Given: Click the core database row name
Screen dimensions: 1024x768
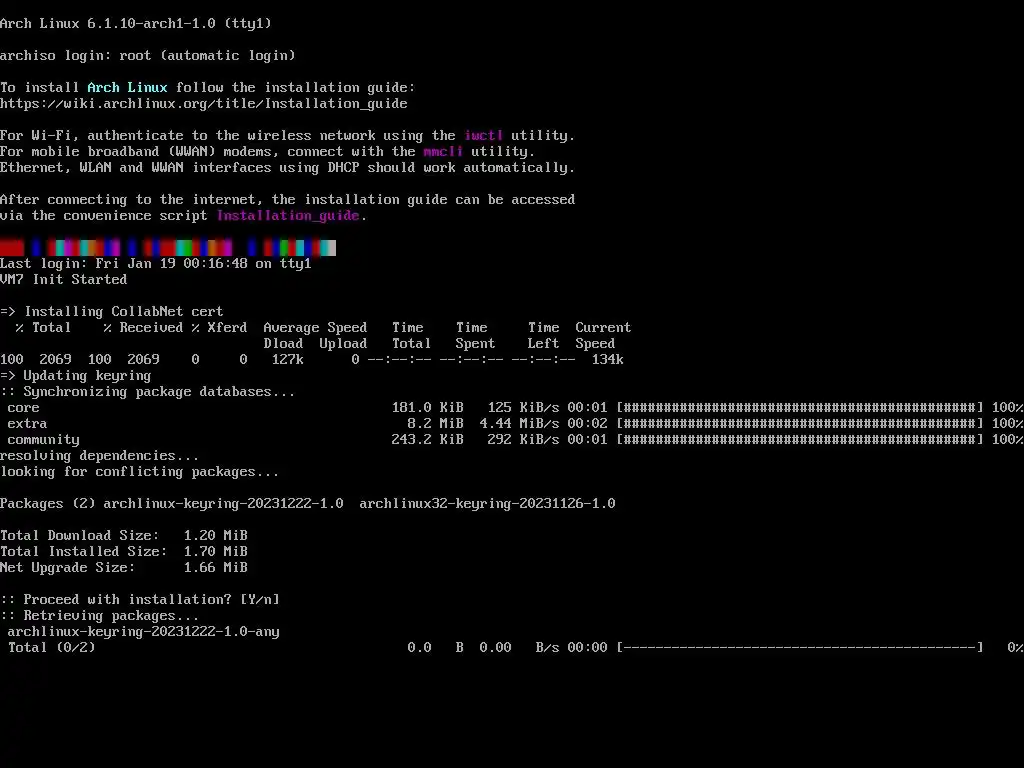Looking at the screenshot, I should click(x=24, y=408).
